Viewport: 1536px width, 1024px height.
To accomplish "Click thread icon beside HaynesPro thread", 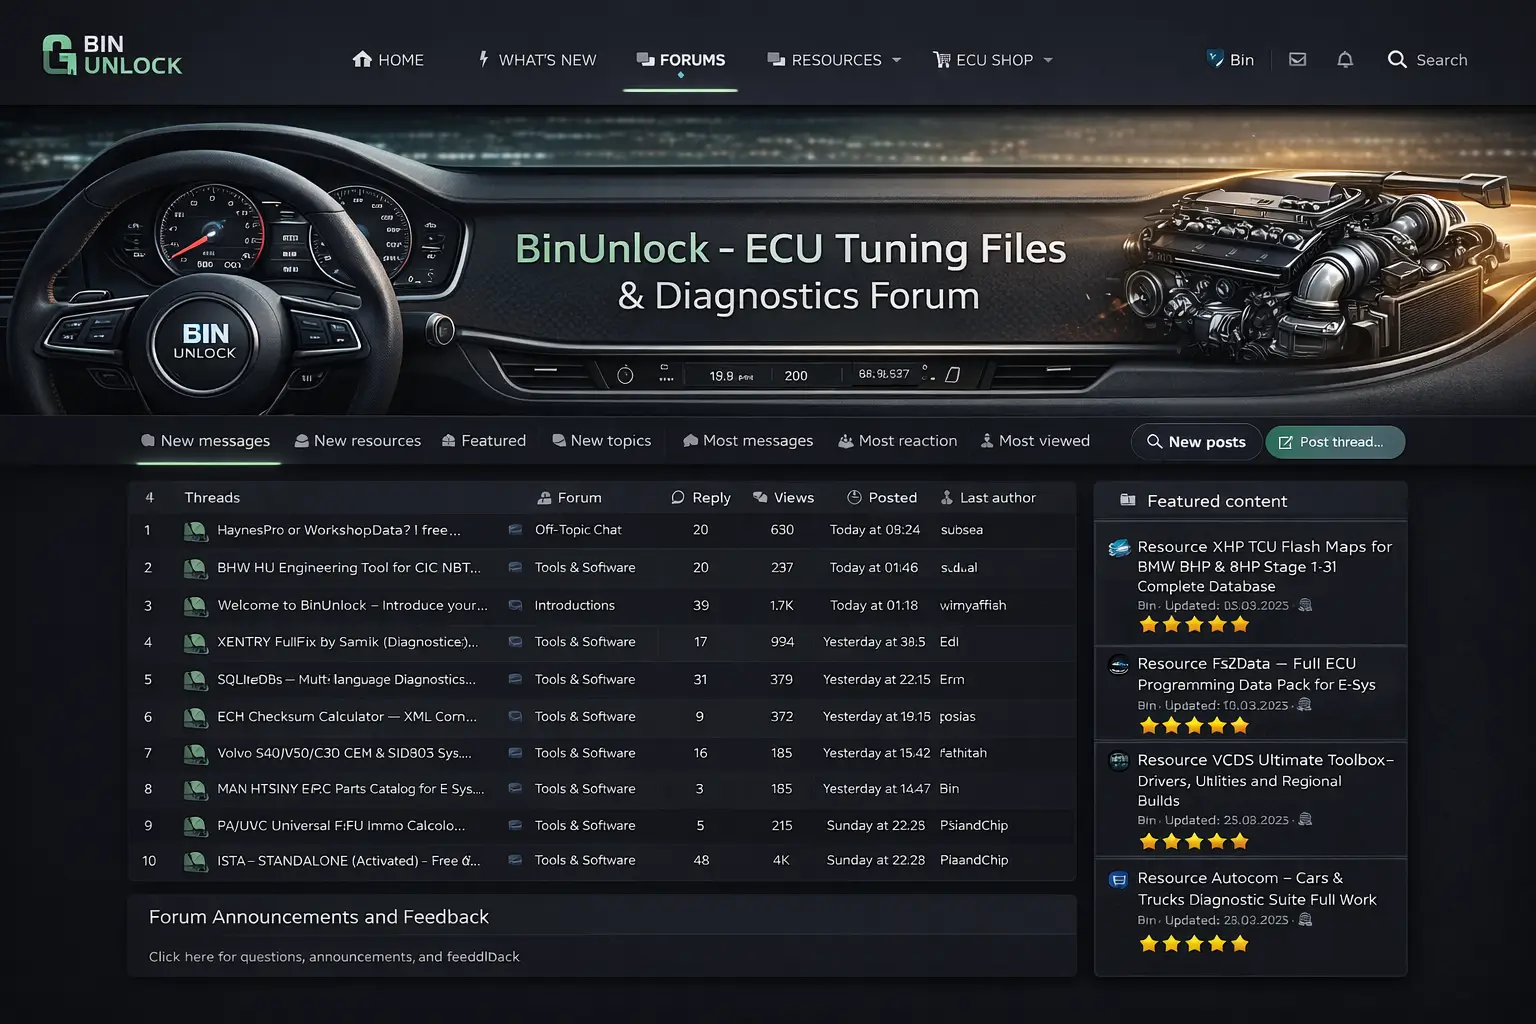I will coord(195,531).
